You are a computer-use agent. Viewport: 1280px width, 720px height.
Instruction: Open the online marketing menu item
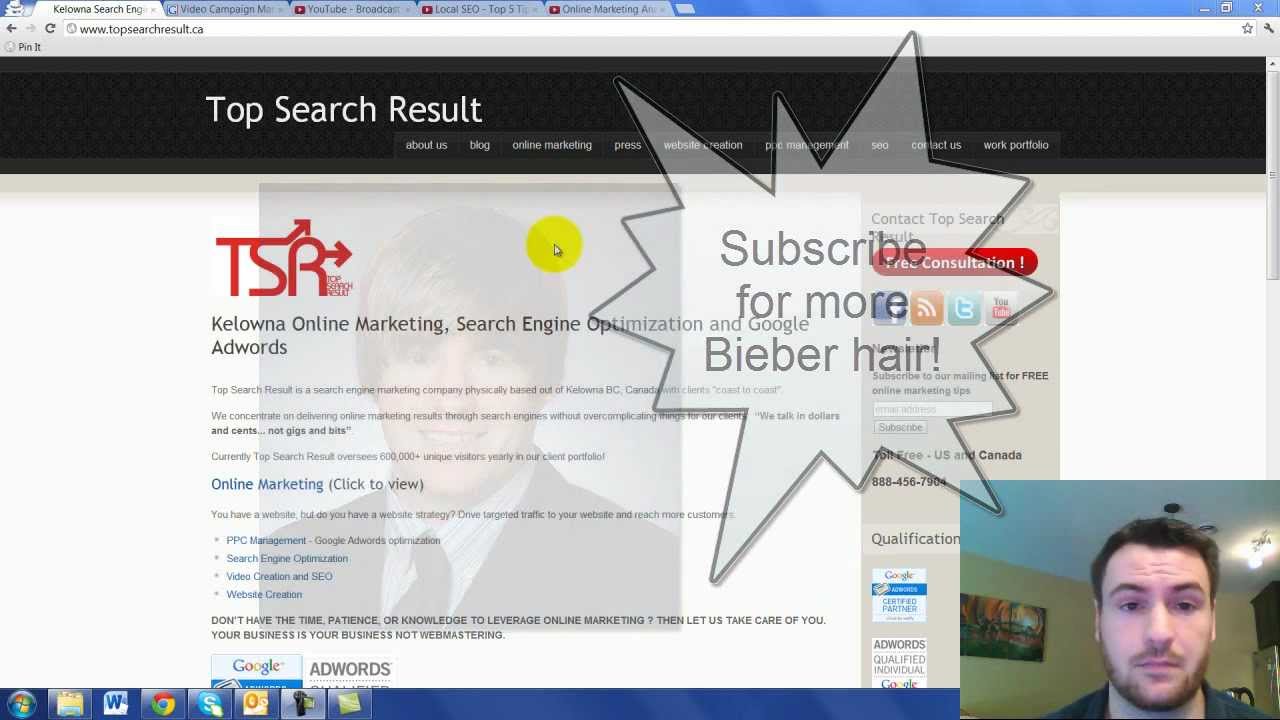pos(552,145)
